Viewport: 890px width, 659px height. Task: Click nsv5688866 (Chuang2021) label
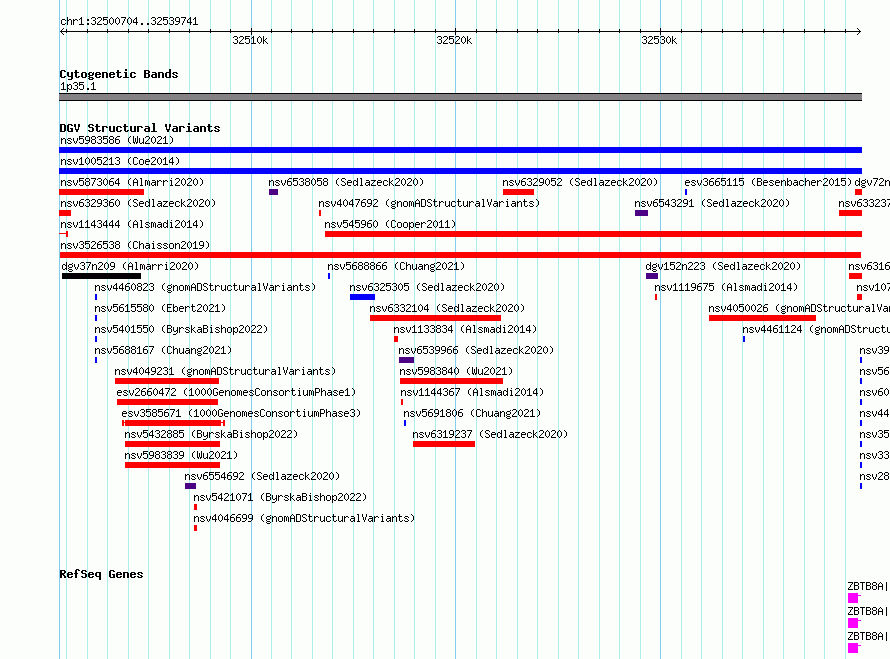coord(396,266)
